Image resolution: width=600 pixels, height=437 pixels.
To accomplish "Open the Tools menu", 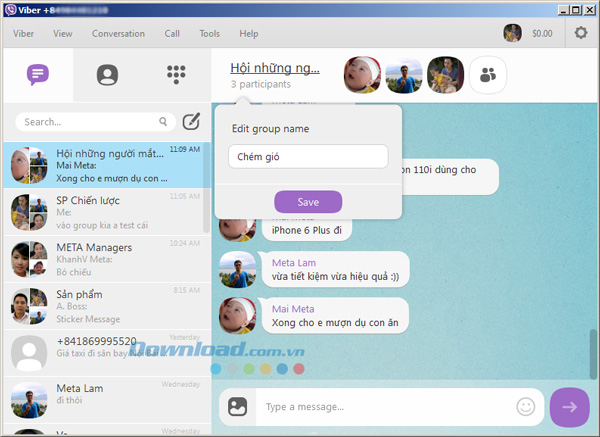I will [210, 34].
